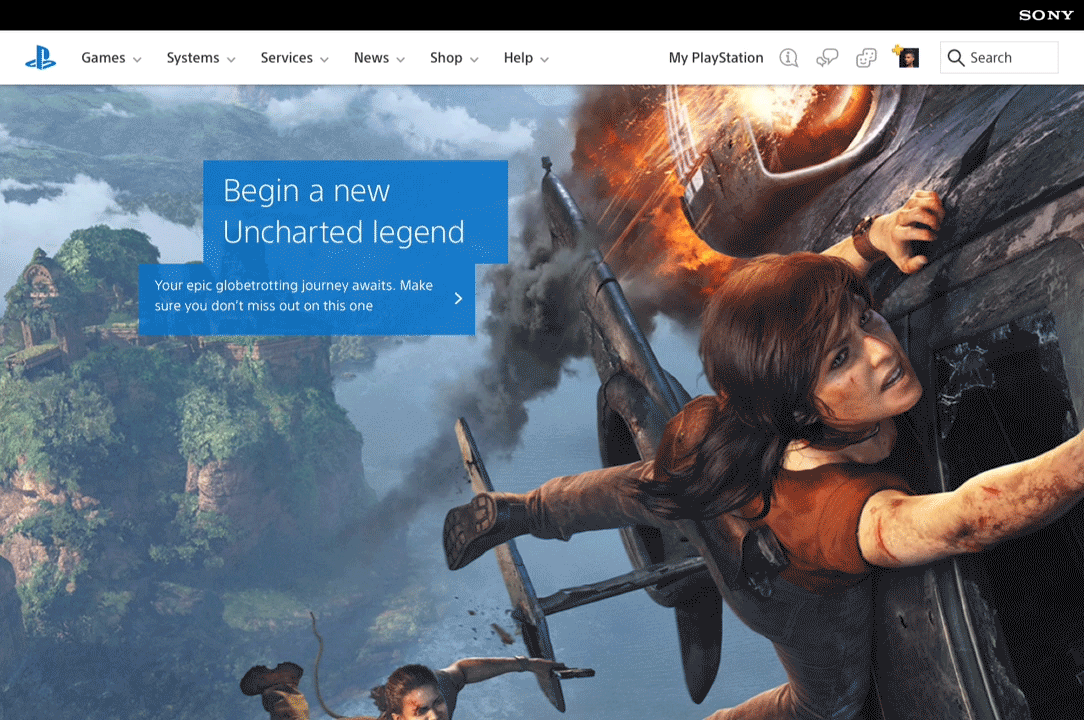Click the arrow on the Uncharted banner
This screenshot has height=720, width=1084.
click(x=458, y=298)
